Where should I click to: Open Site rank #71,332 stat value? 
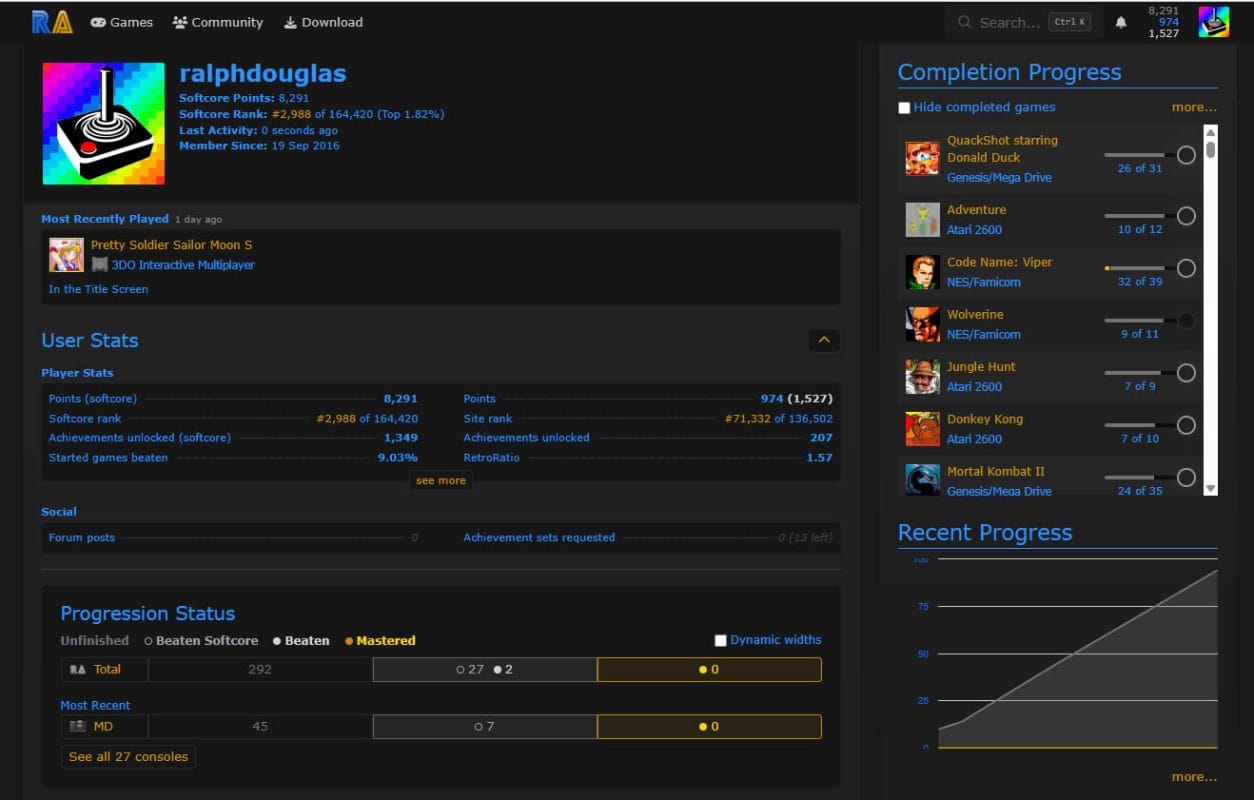[x=778, y=418]
